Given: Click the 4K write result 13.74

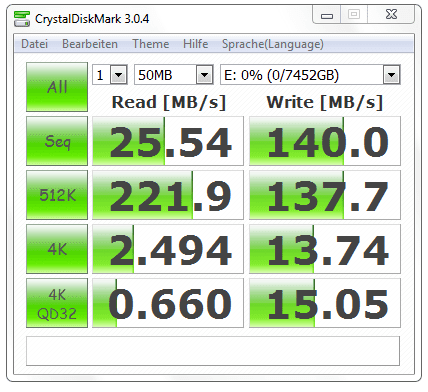Looking at the screenshot, I should 325,249.
